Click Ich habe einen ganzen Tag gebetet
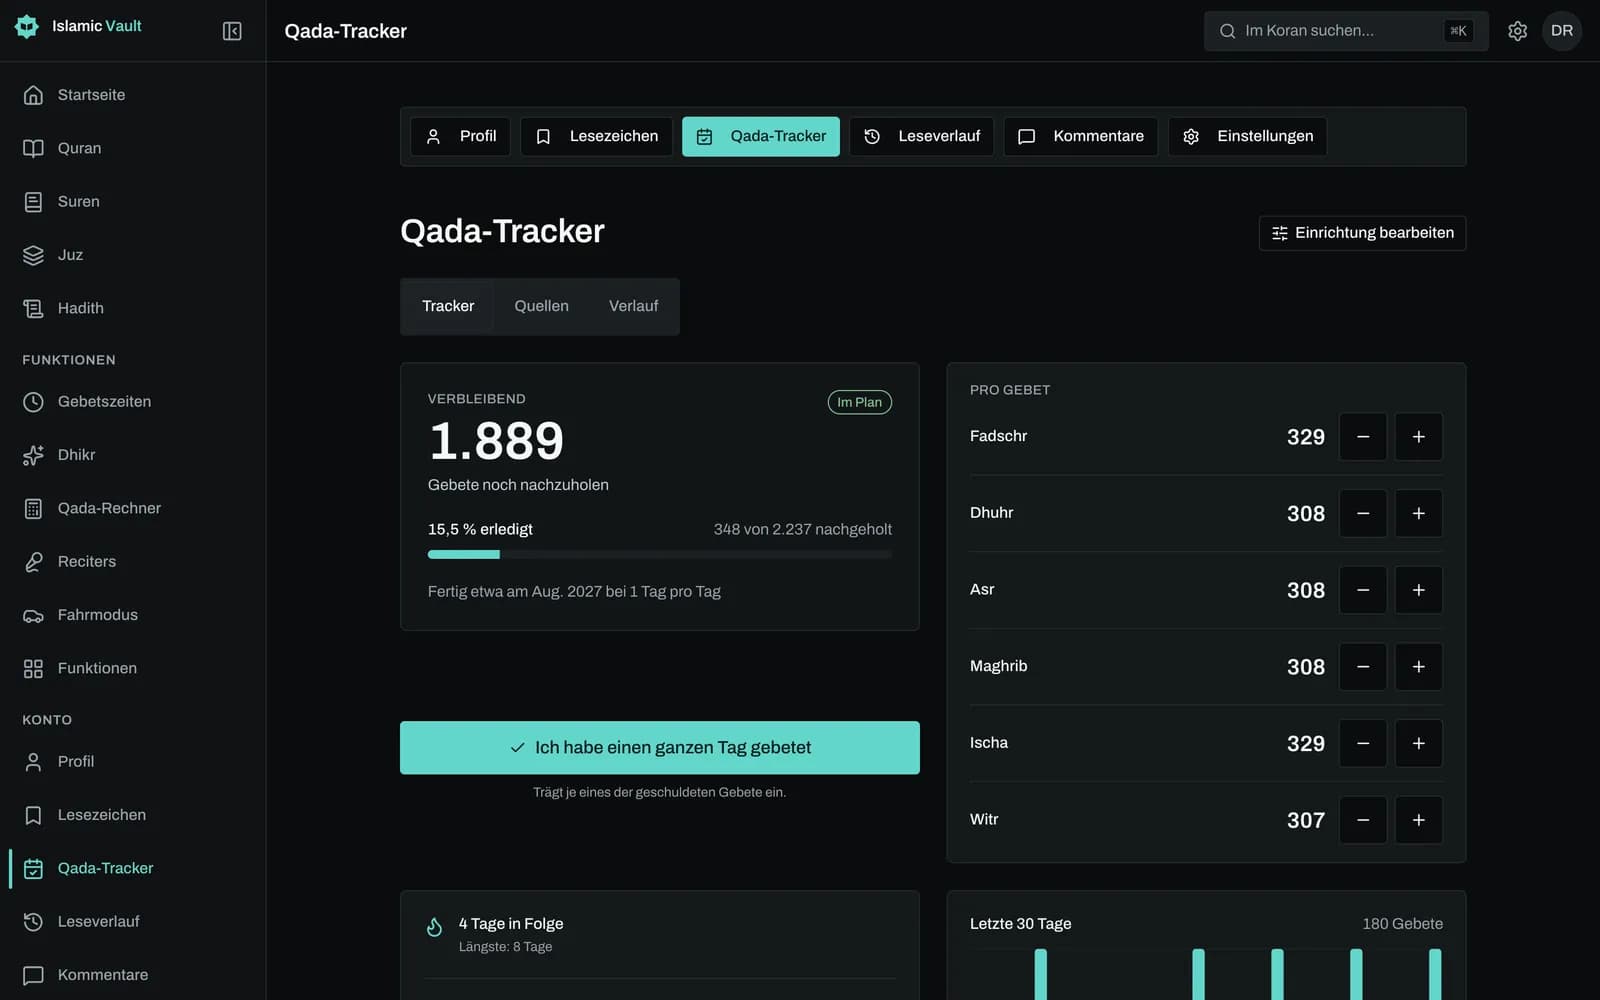 [660, 748]
